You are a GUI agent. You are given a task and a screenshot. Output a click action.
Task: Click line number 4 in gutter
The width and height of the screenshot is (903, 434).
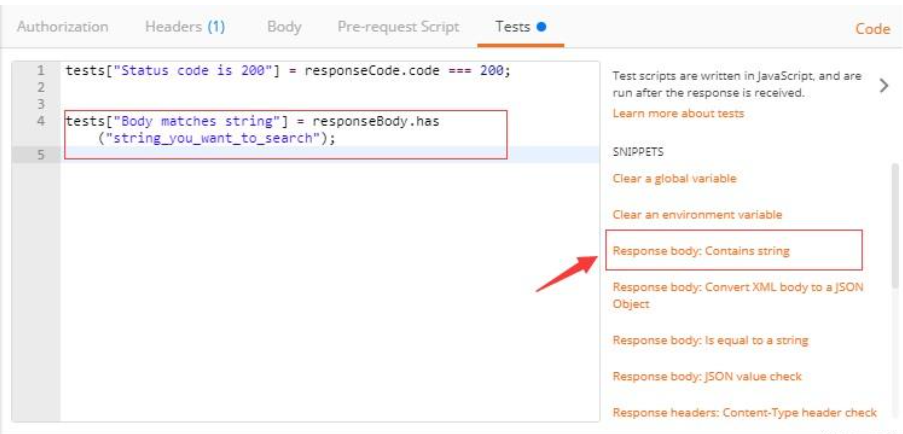point(40,121)
